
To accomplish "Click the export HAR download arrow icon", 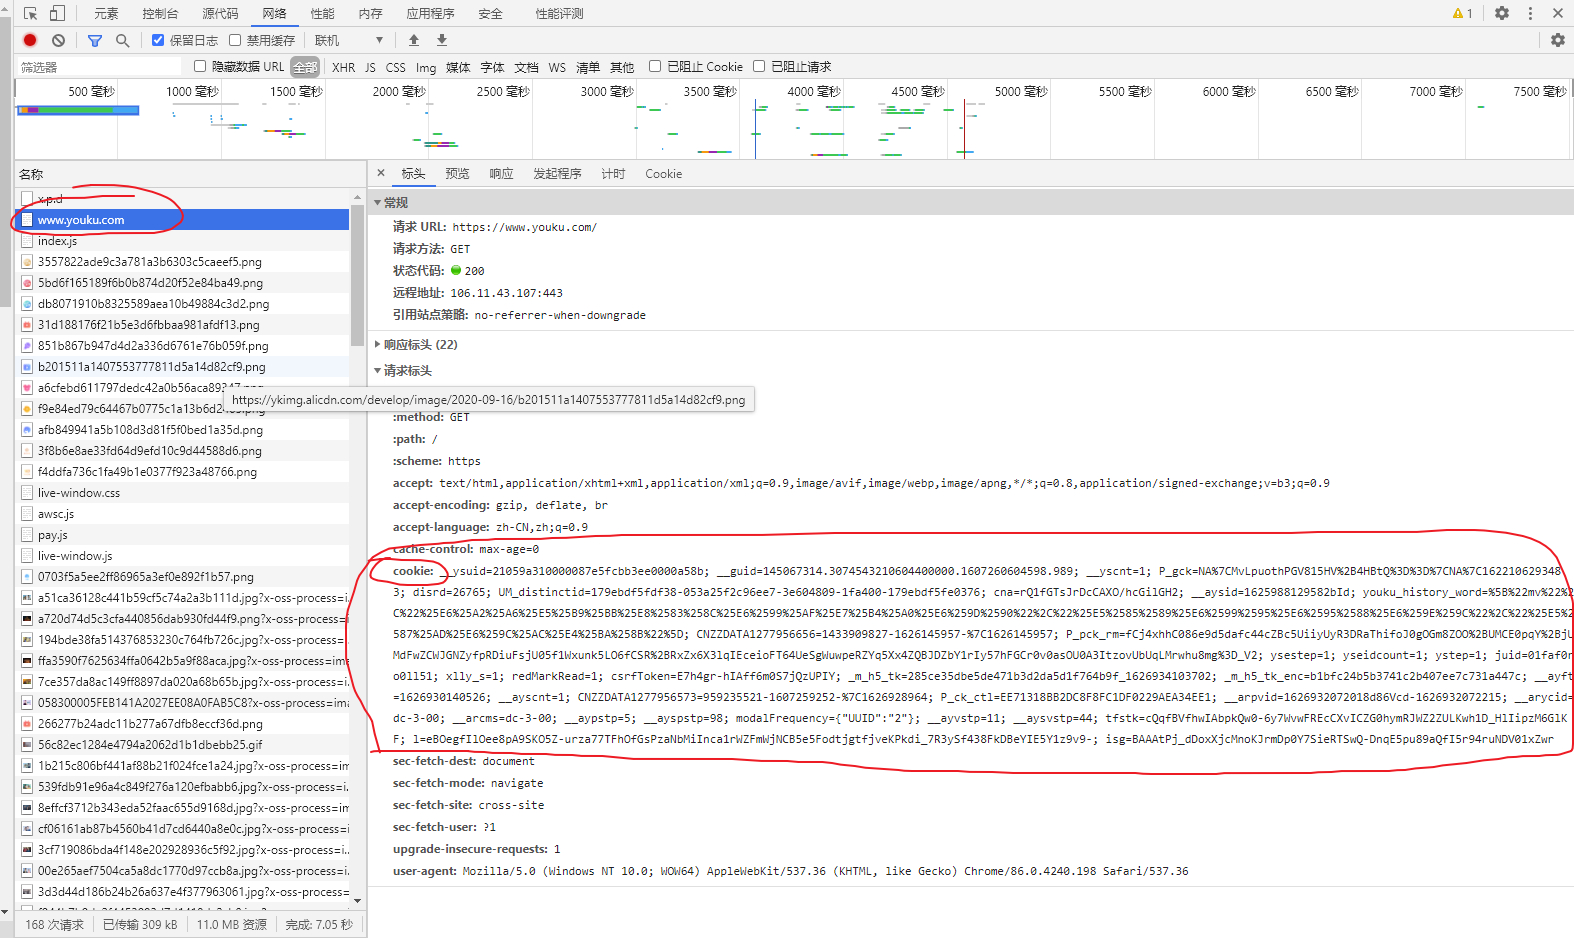I will tap(442, 40).
